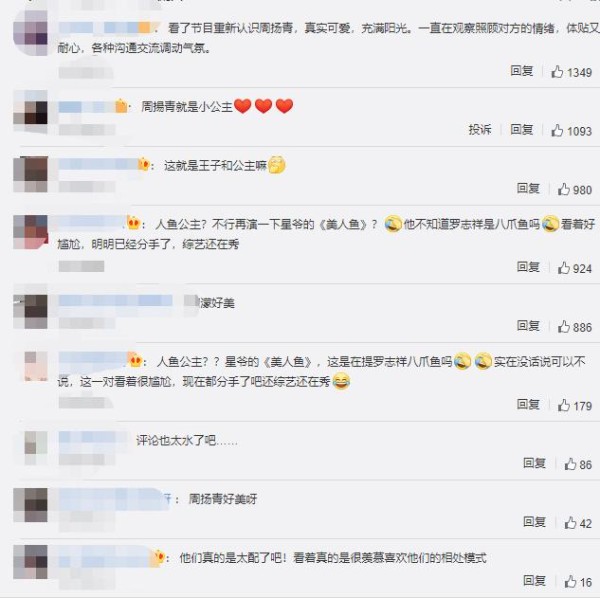
Task: Click thumbs-up icon next to 1093
Action: click(557, 130)
